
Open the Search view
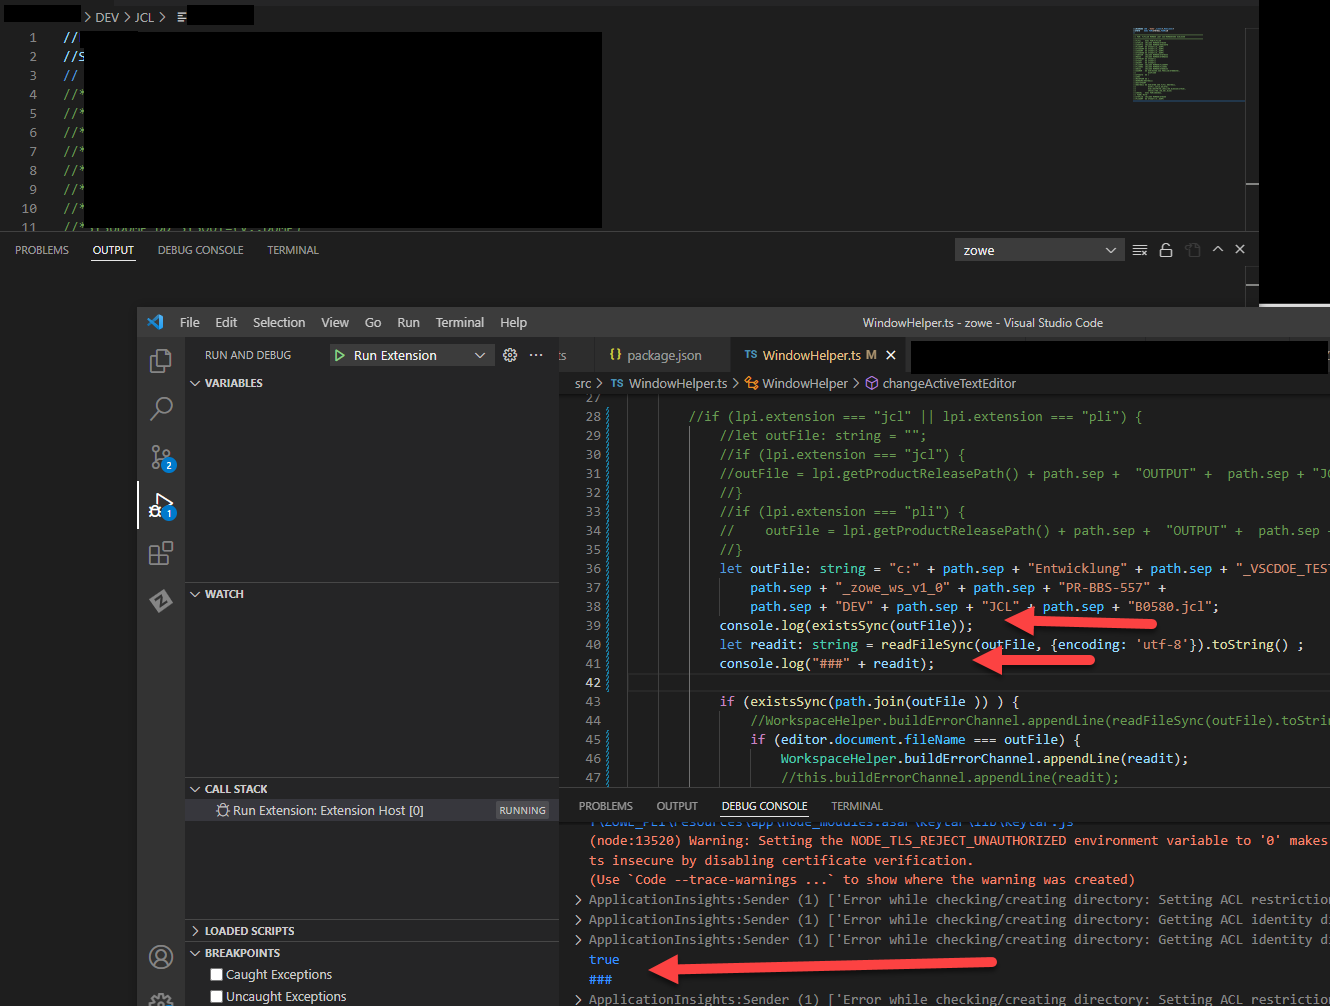(160, 408)
